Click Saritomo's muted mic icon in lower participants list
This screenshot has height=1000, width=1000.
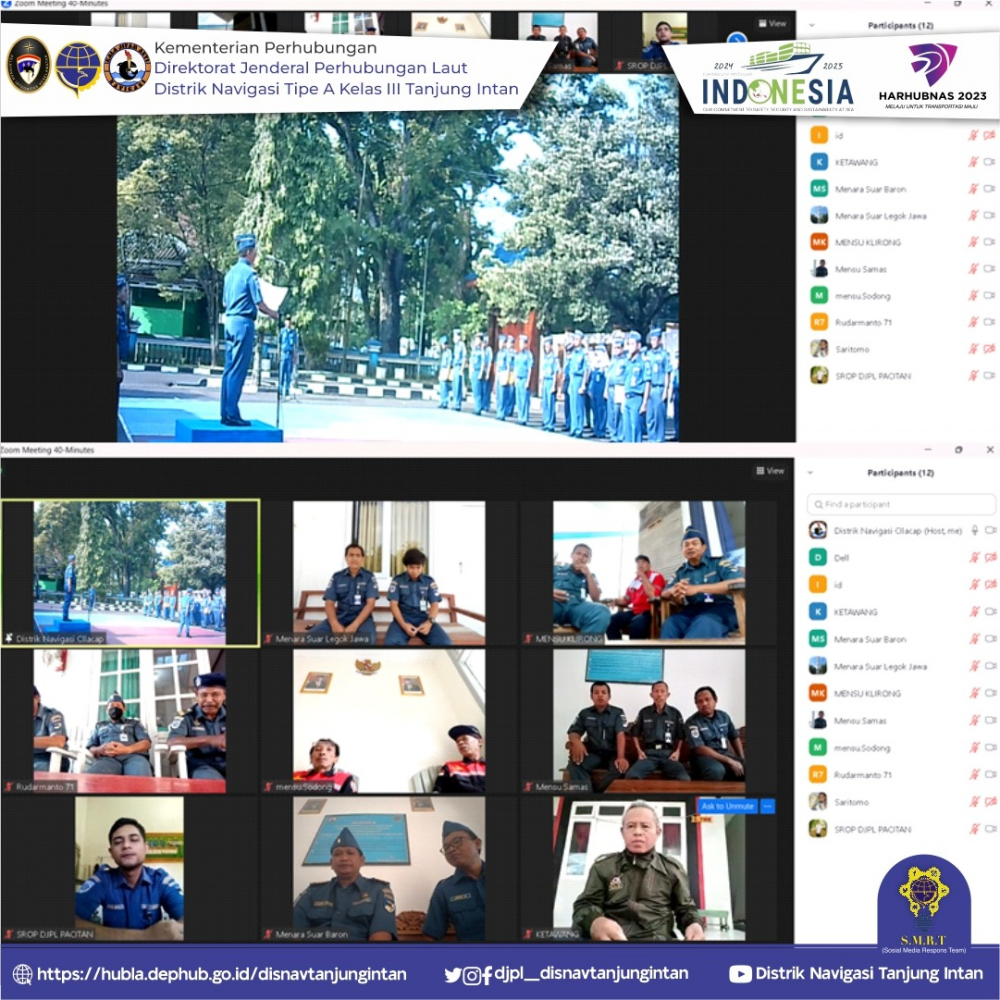click(974, 802)
